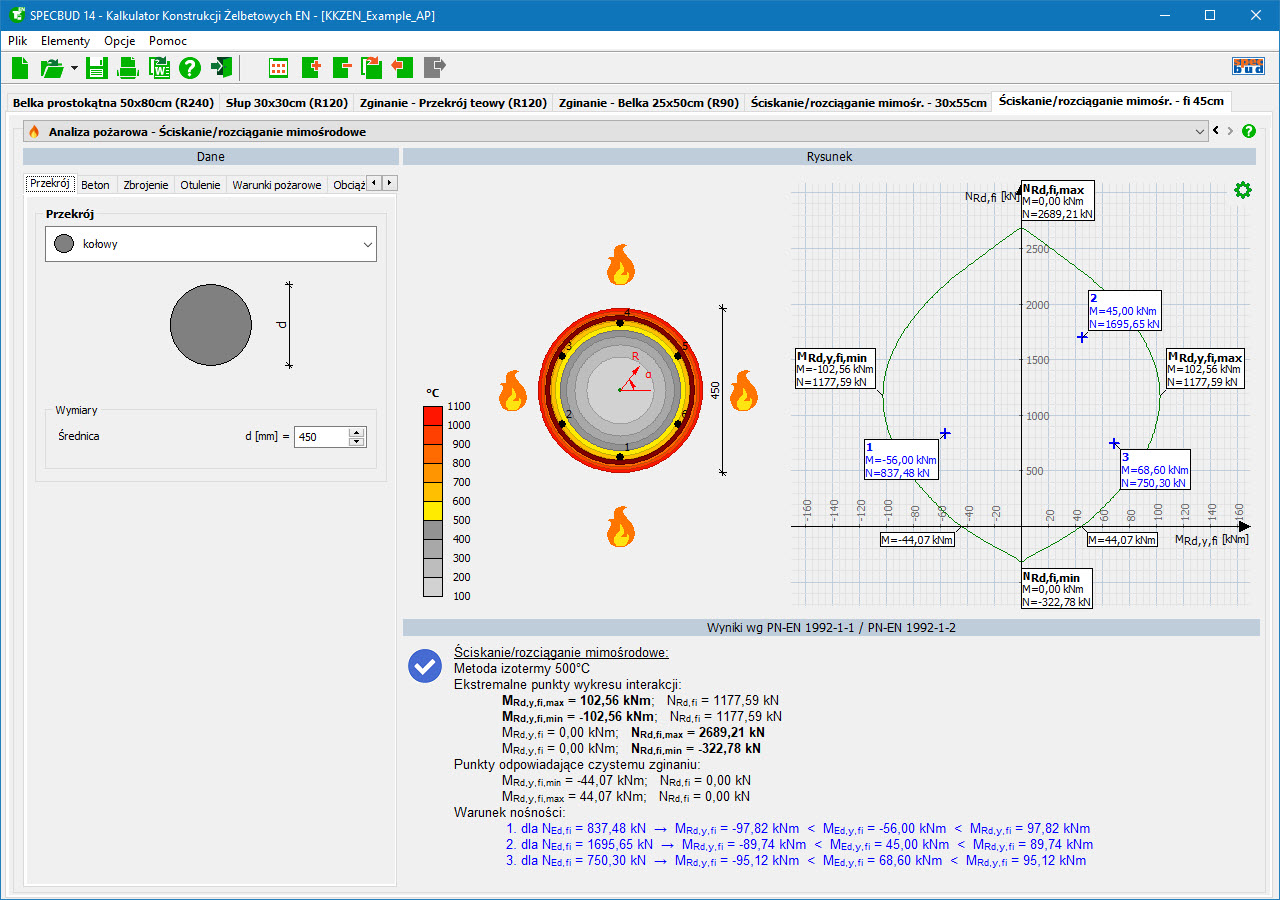This screenshot has height=900, width=1280.
Task: Open the cross-section shape dropdown "kołowy"
Action: (211, 244)
